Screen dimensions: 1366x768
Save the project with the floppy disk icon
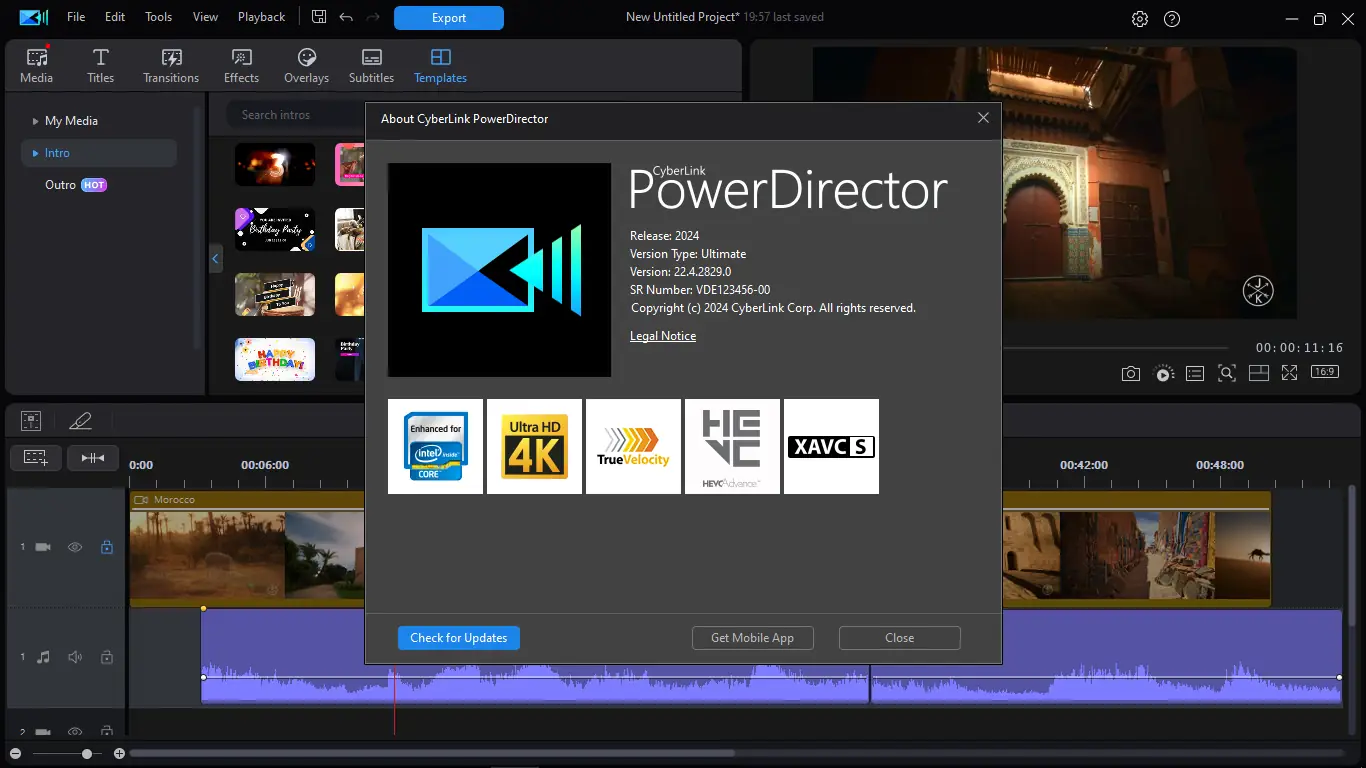click(319, 17)
